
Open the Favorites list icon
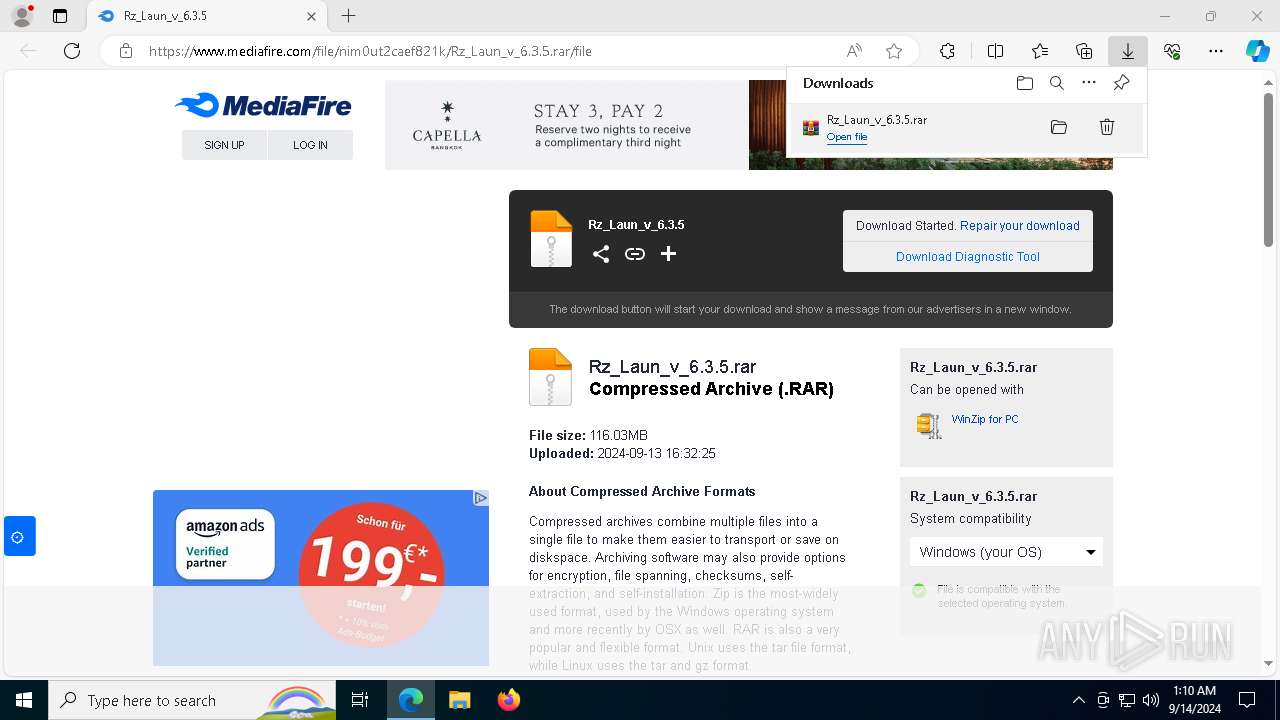tap(1040, 51)
